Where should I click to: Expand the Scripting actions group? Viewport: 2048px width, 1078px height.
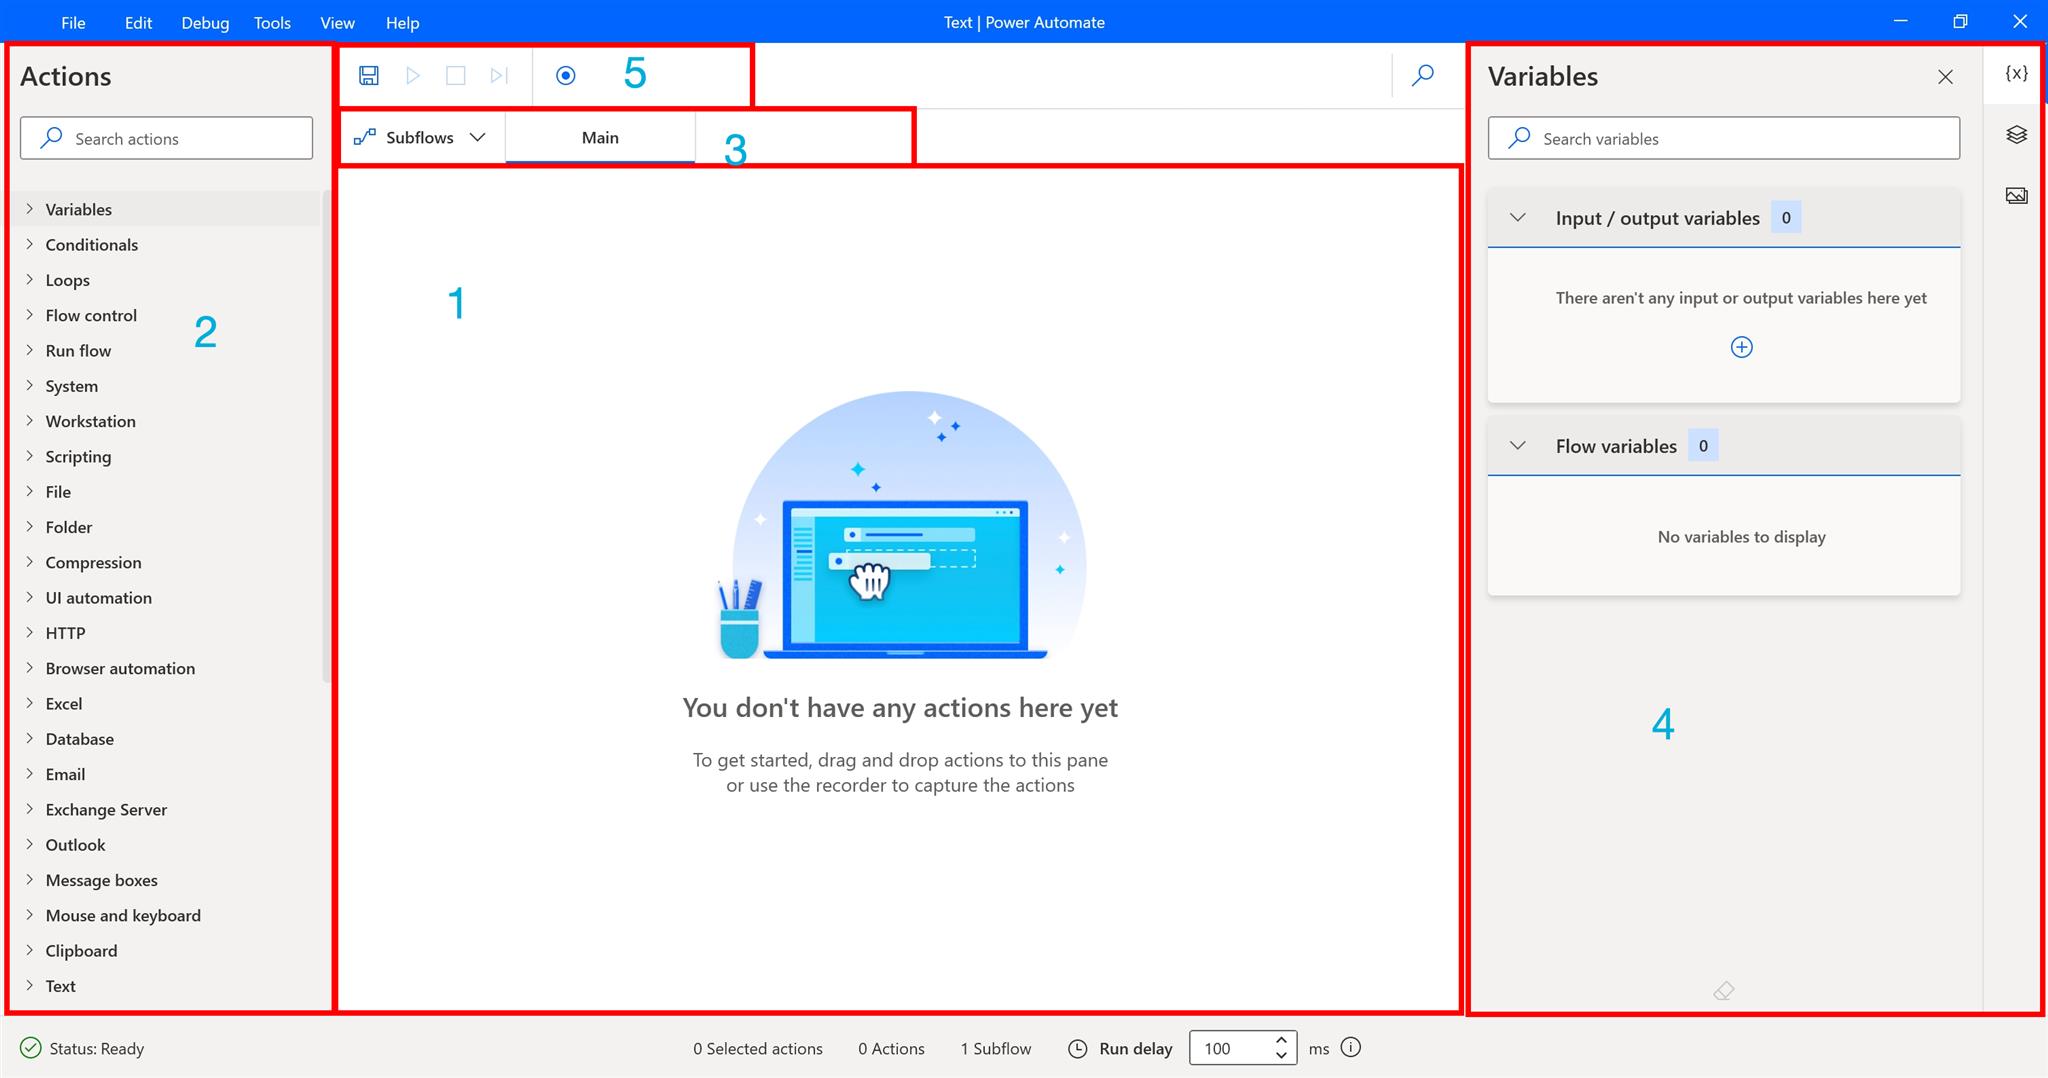pyautogui.click(x=30, y=456)
